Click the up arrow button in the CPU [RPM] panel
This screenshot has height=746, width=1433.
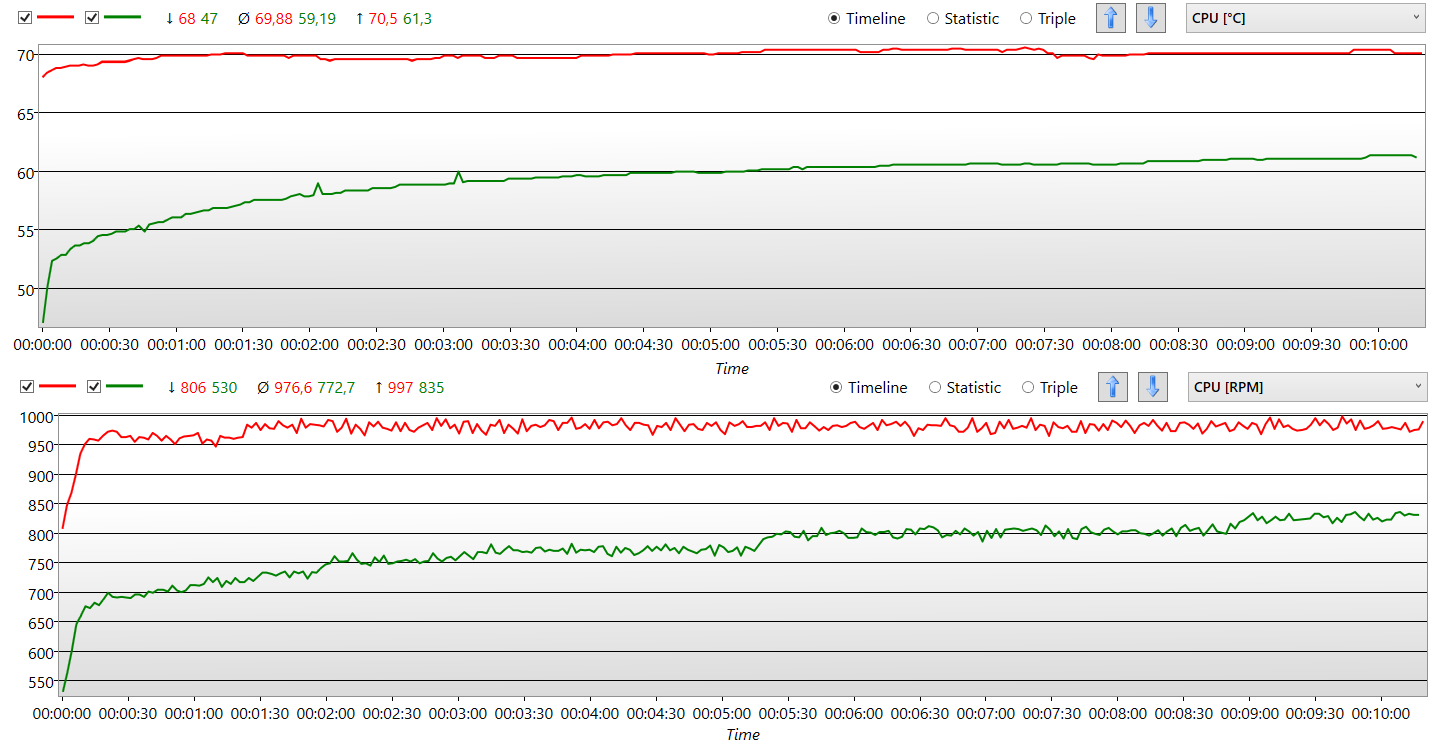tap(1113, 387)
